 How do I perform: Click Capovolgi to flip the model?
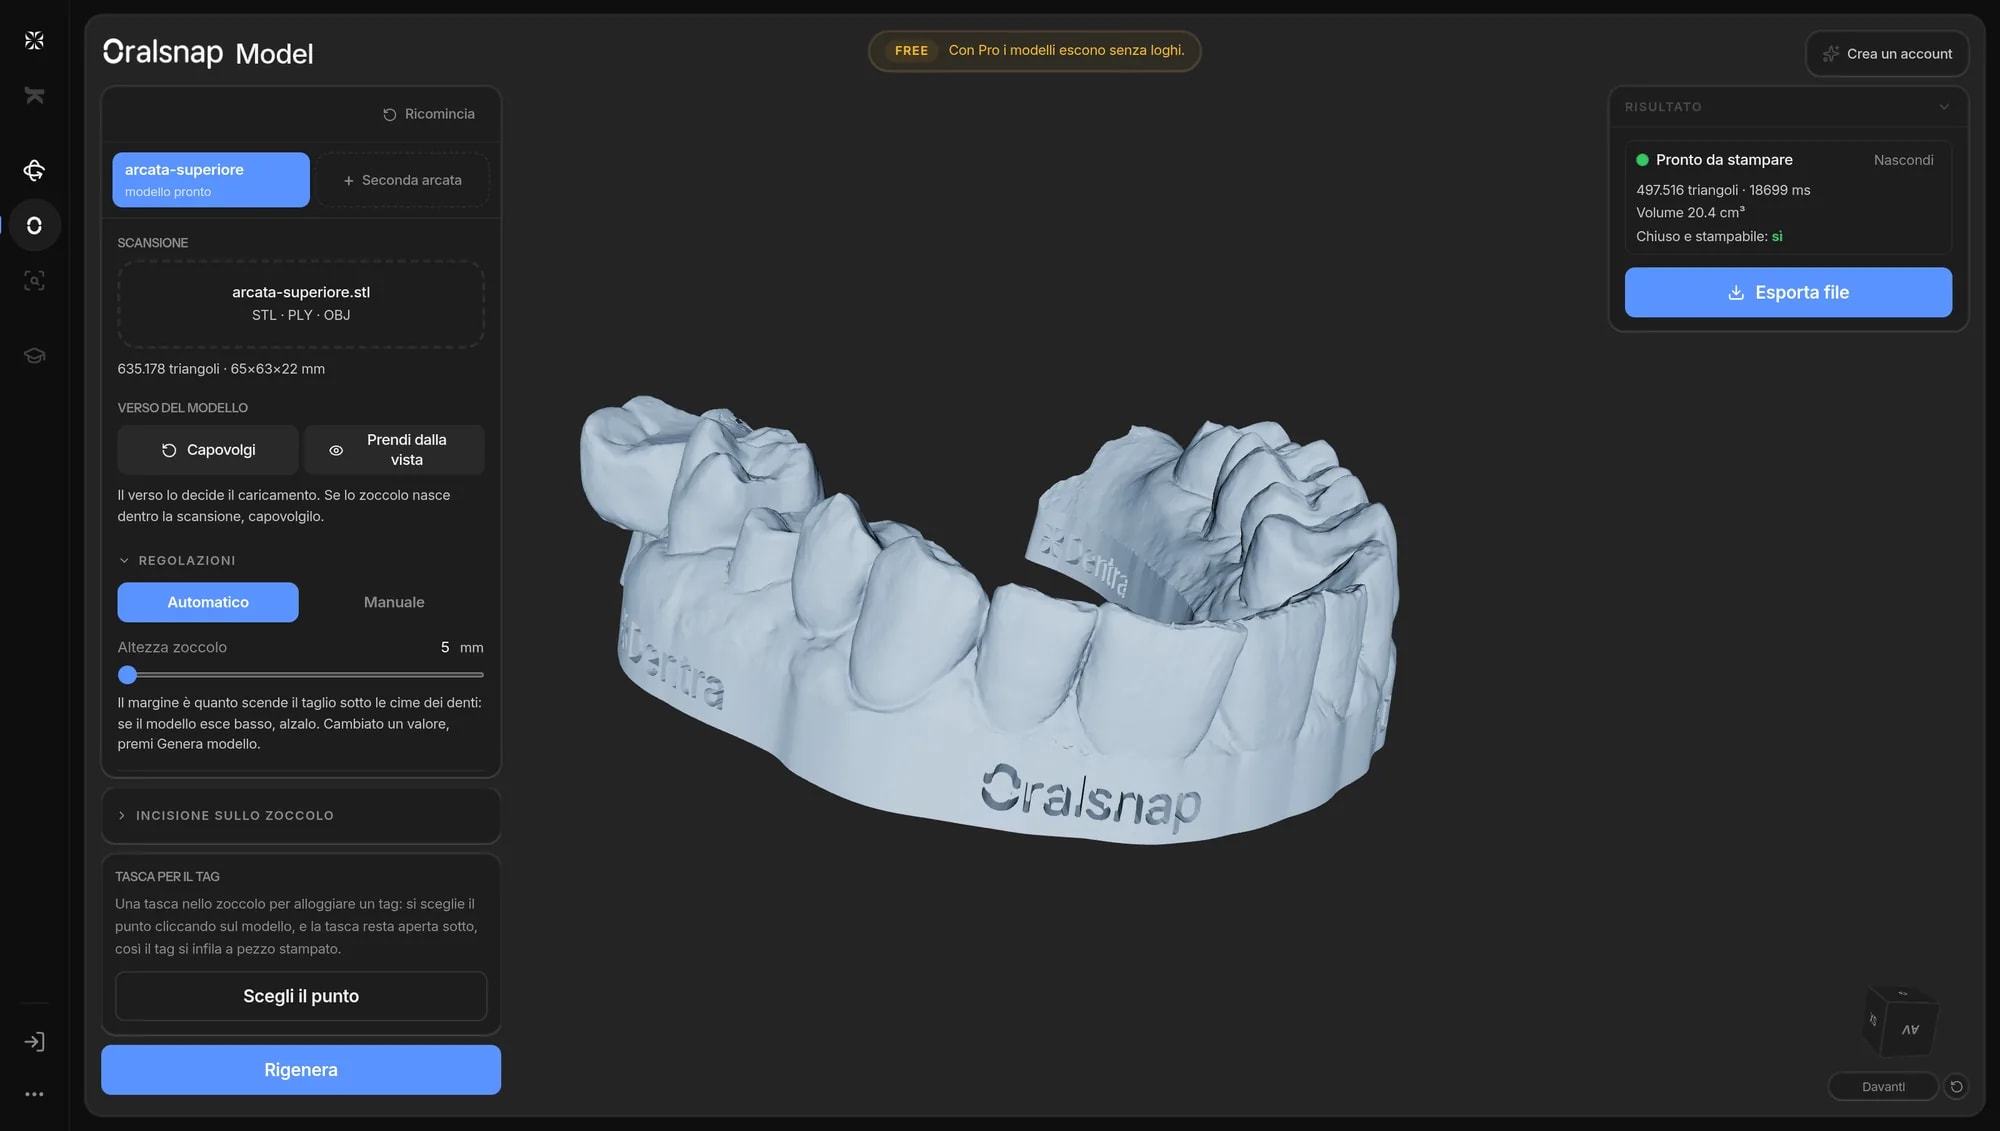coord(208,450)
